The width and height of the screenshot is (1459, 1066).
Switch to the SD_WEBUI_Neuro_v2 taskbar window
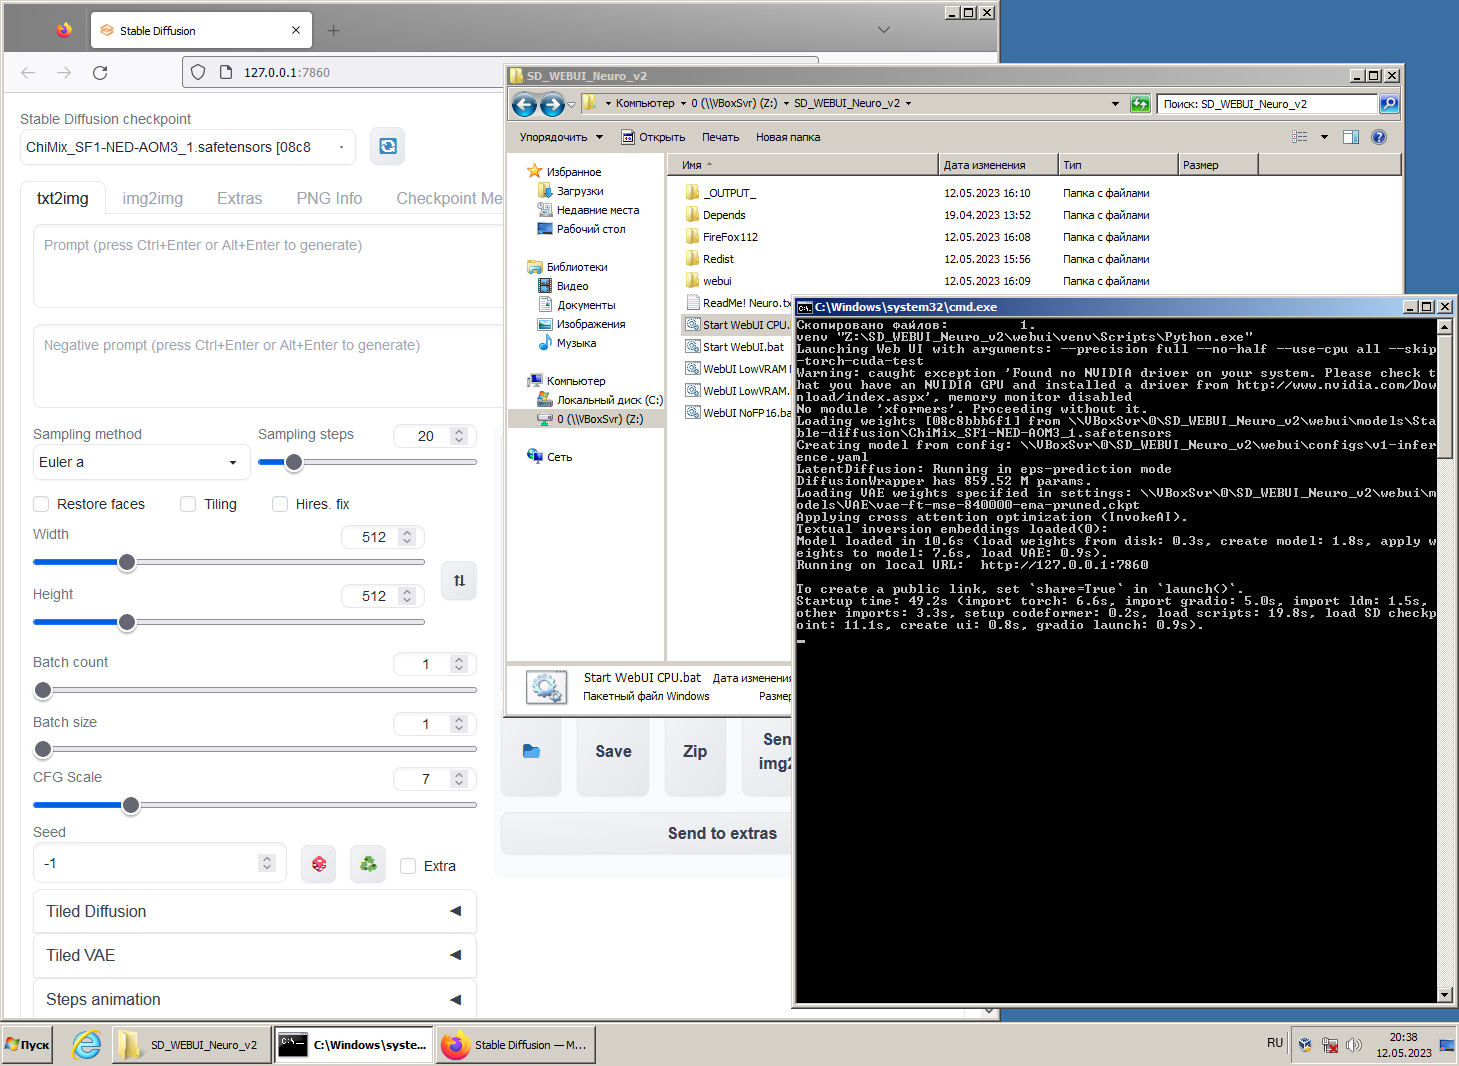192,1045
